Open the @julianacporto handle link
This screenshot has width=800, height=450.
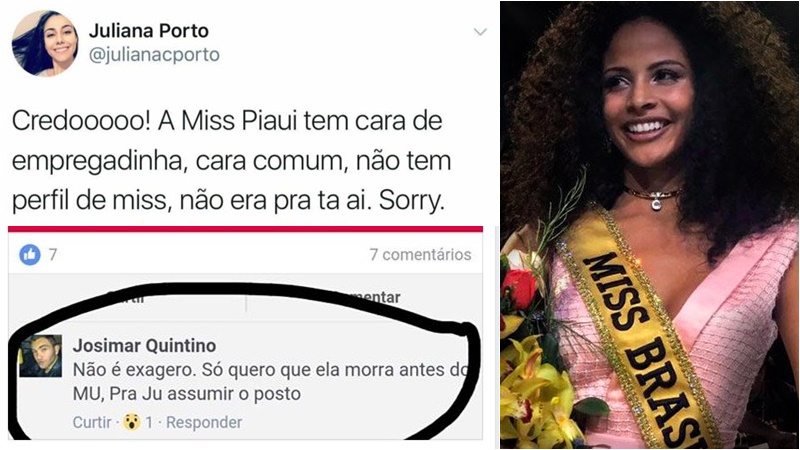click(154, 55)
